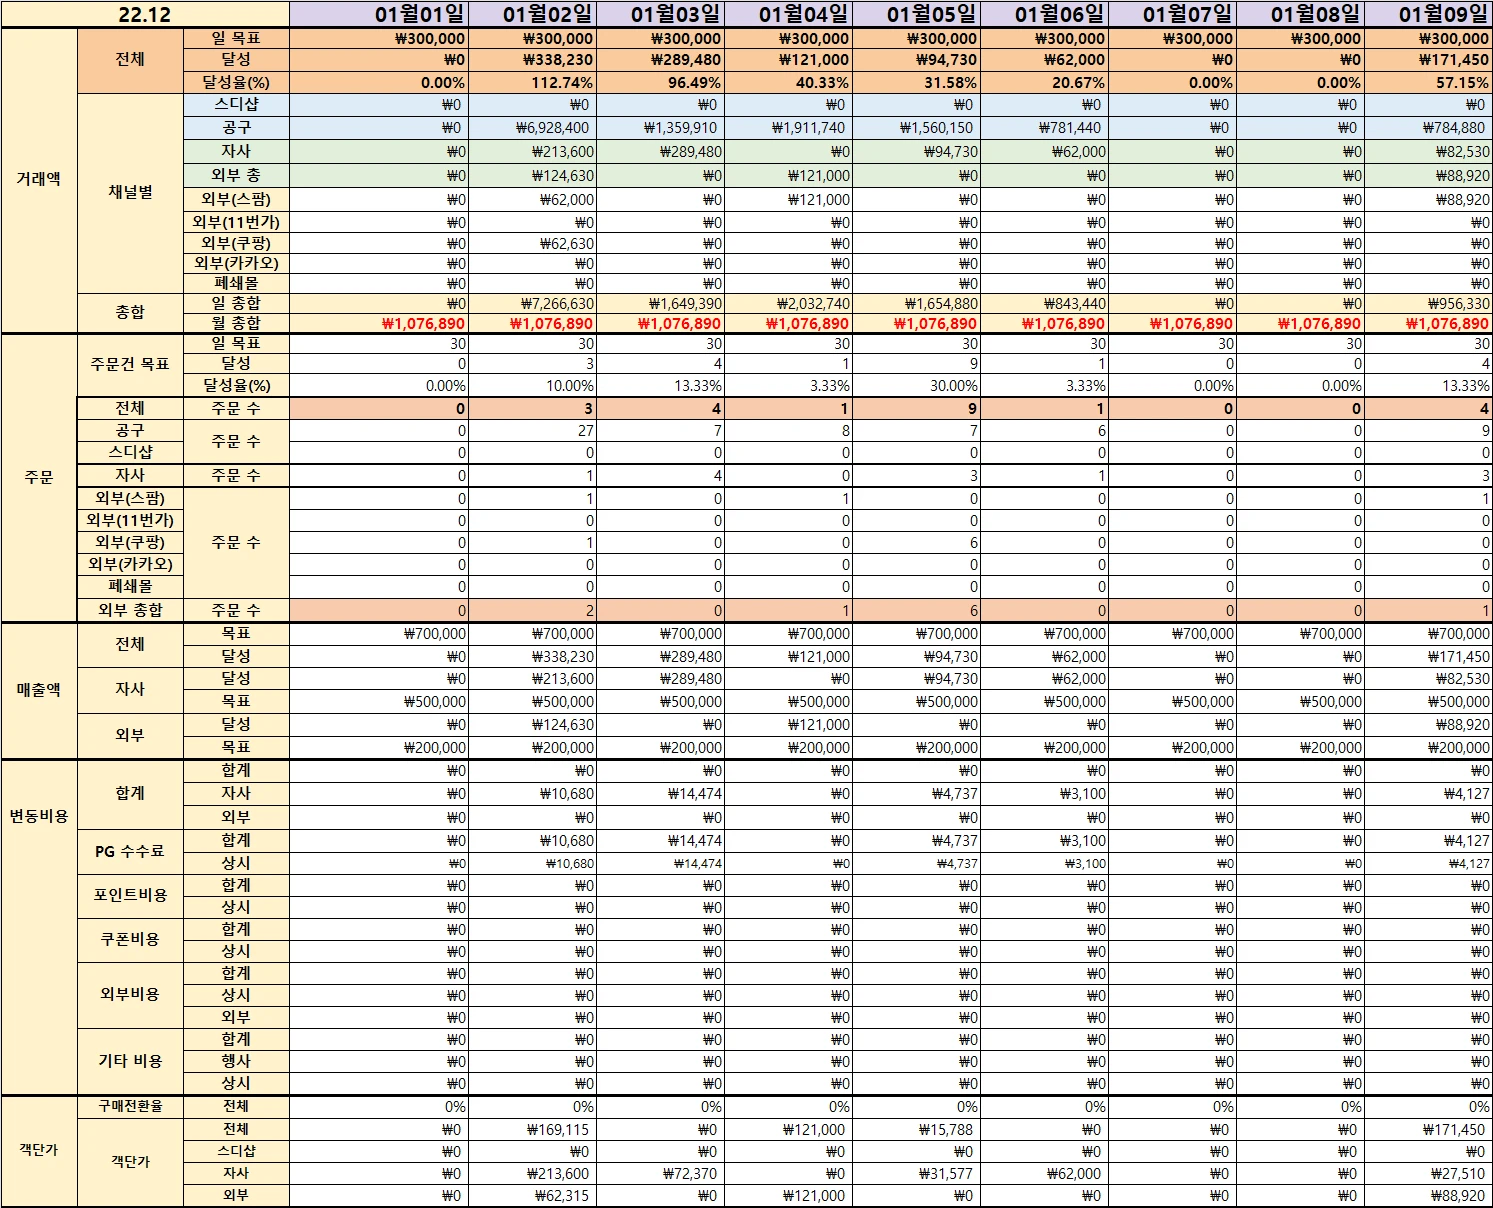Click the 구매전환율 label cell

(x=130, y=1106)
